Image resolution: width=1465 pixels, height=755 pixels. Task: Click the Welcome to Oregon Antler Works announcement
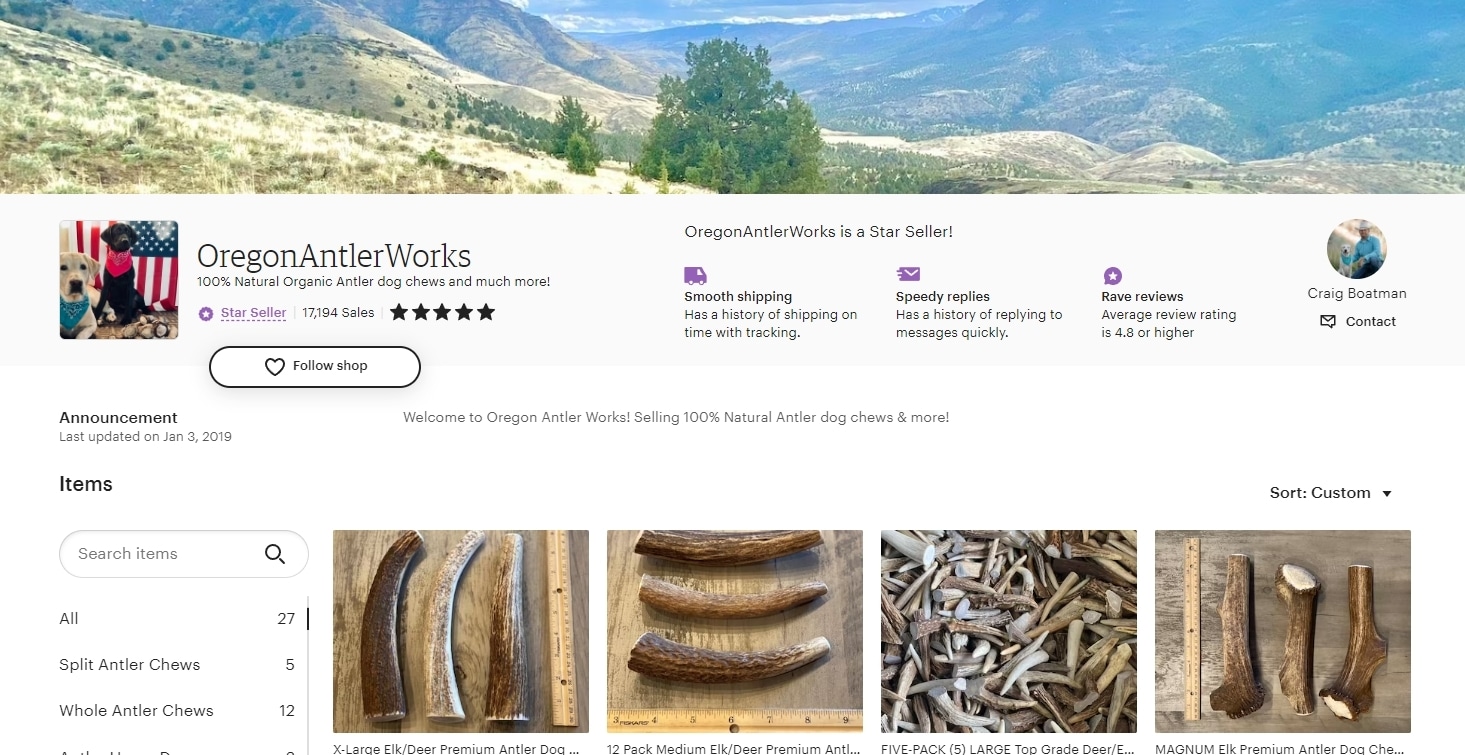click(676, 418)
